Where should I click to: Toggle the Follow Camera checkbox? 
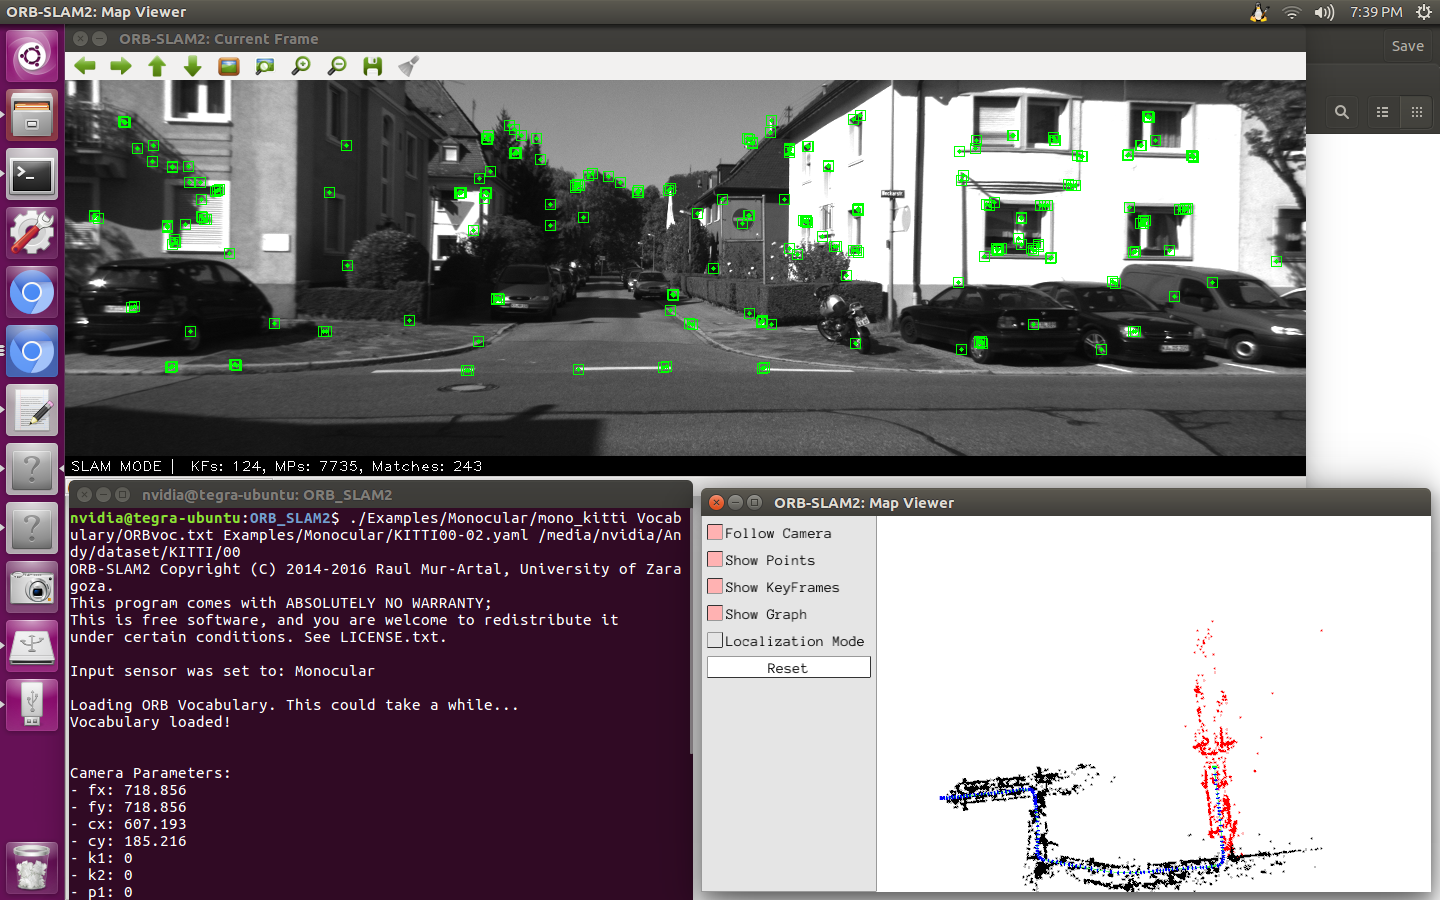[715, 532]
